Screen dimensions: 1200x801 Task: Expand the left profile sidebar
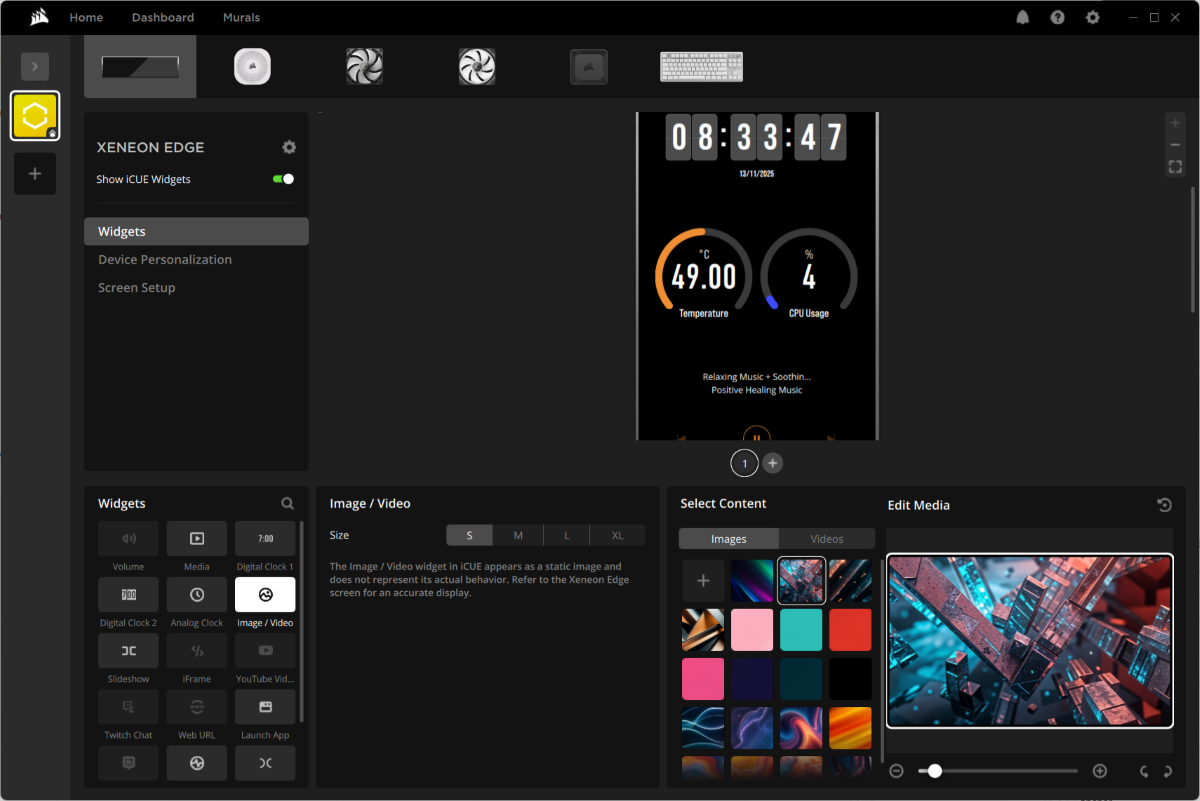(35, 67)
